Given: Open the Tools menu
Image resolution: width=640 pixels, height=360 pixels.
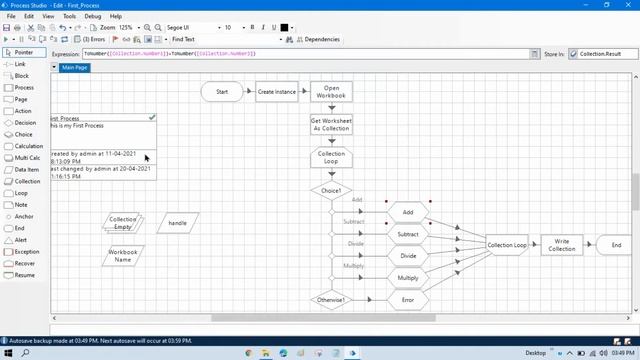Looking at the screenshot, I should pyautogui.click(x=69, y=16).
